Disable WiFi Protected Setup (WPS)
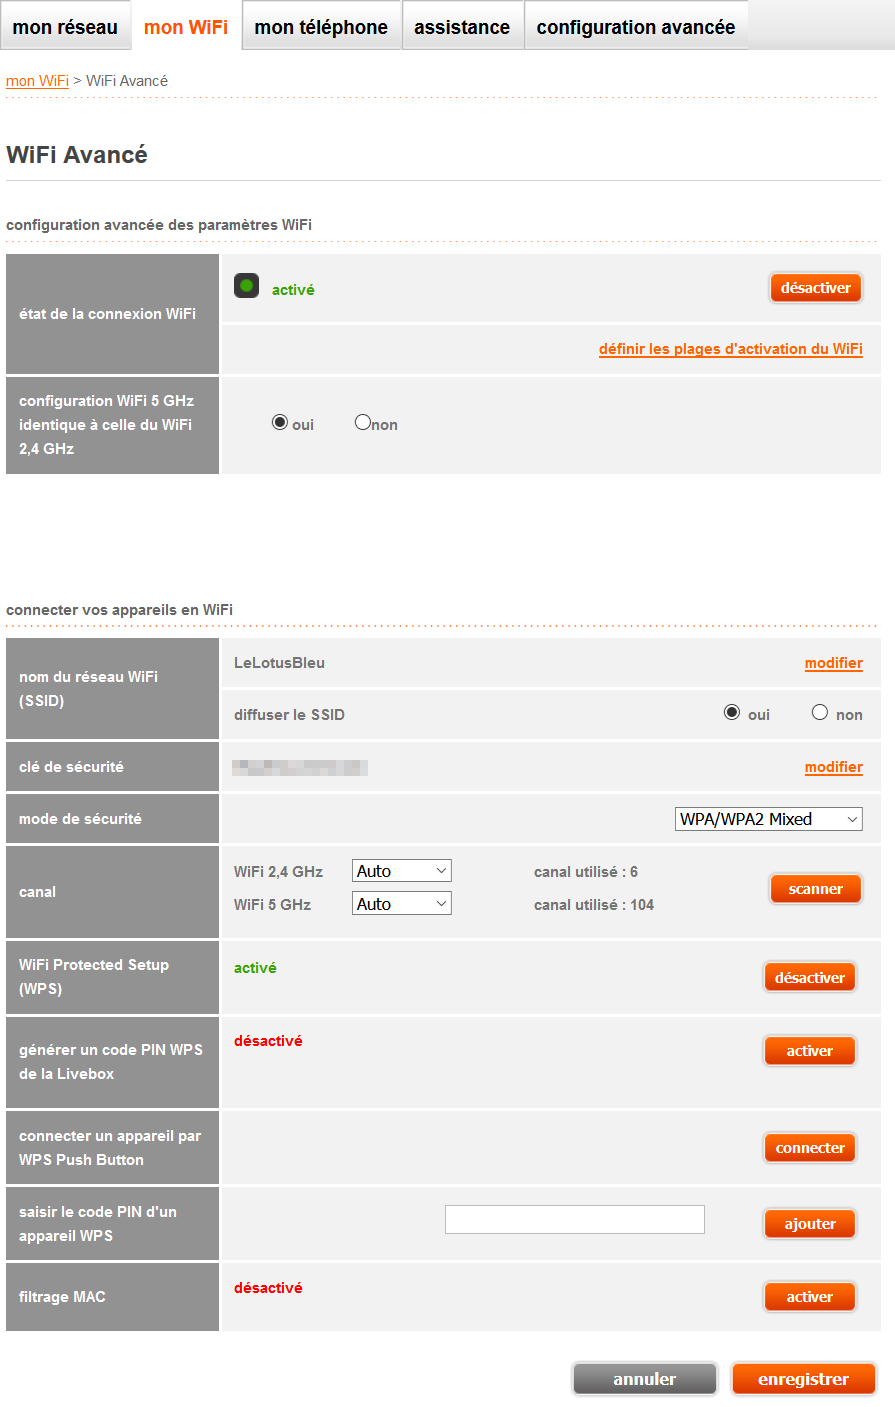Screen dimensions: 895x1407 point(809,976)
